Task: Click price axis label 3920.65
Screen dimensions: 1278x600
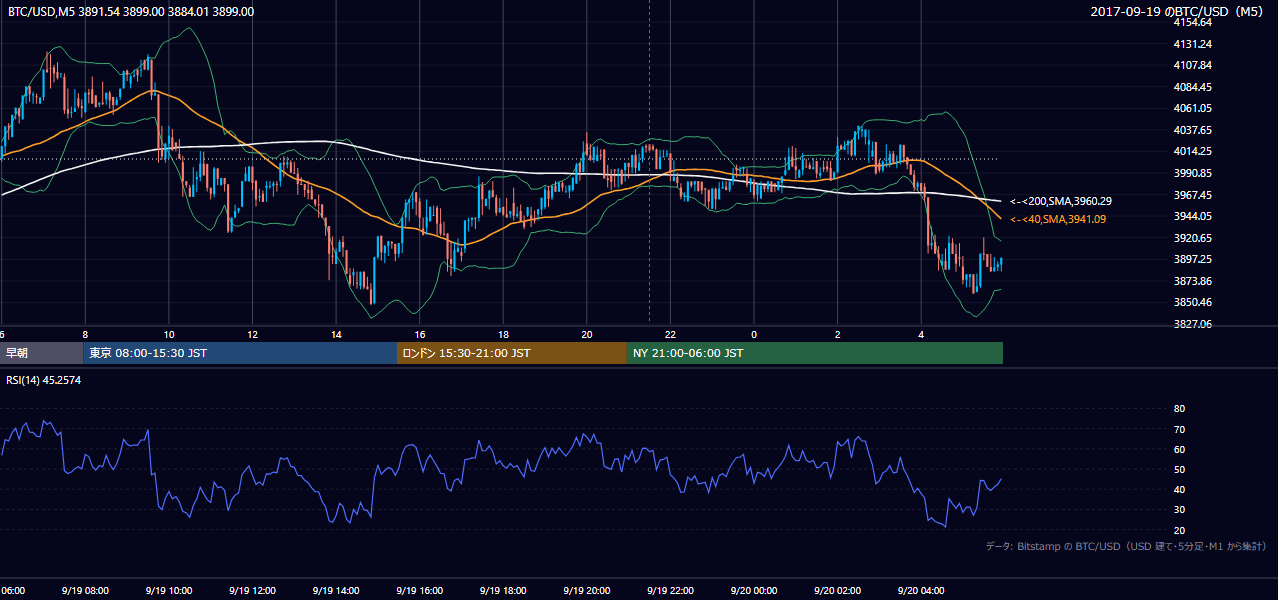Action: [x=1193, y=238]
